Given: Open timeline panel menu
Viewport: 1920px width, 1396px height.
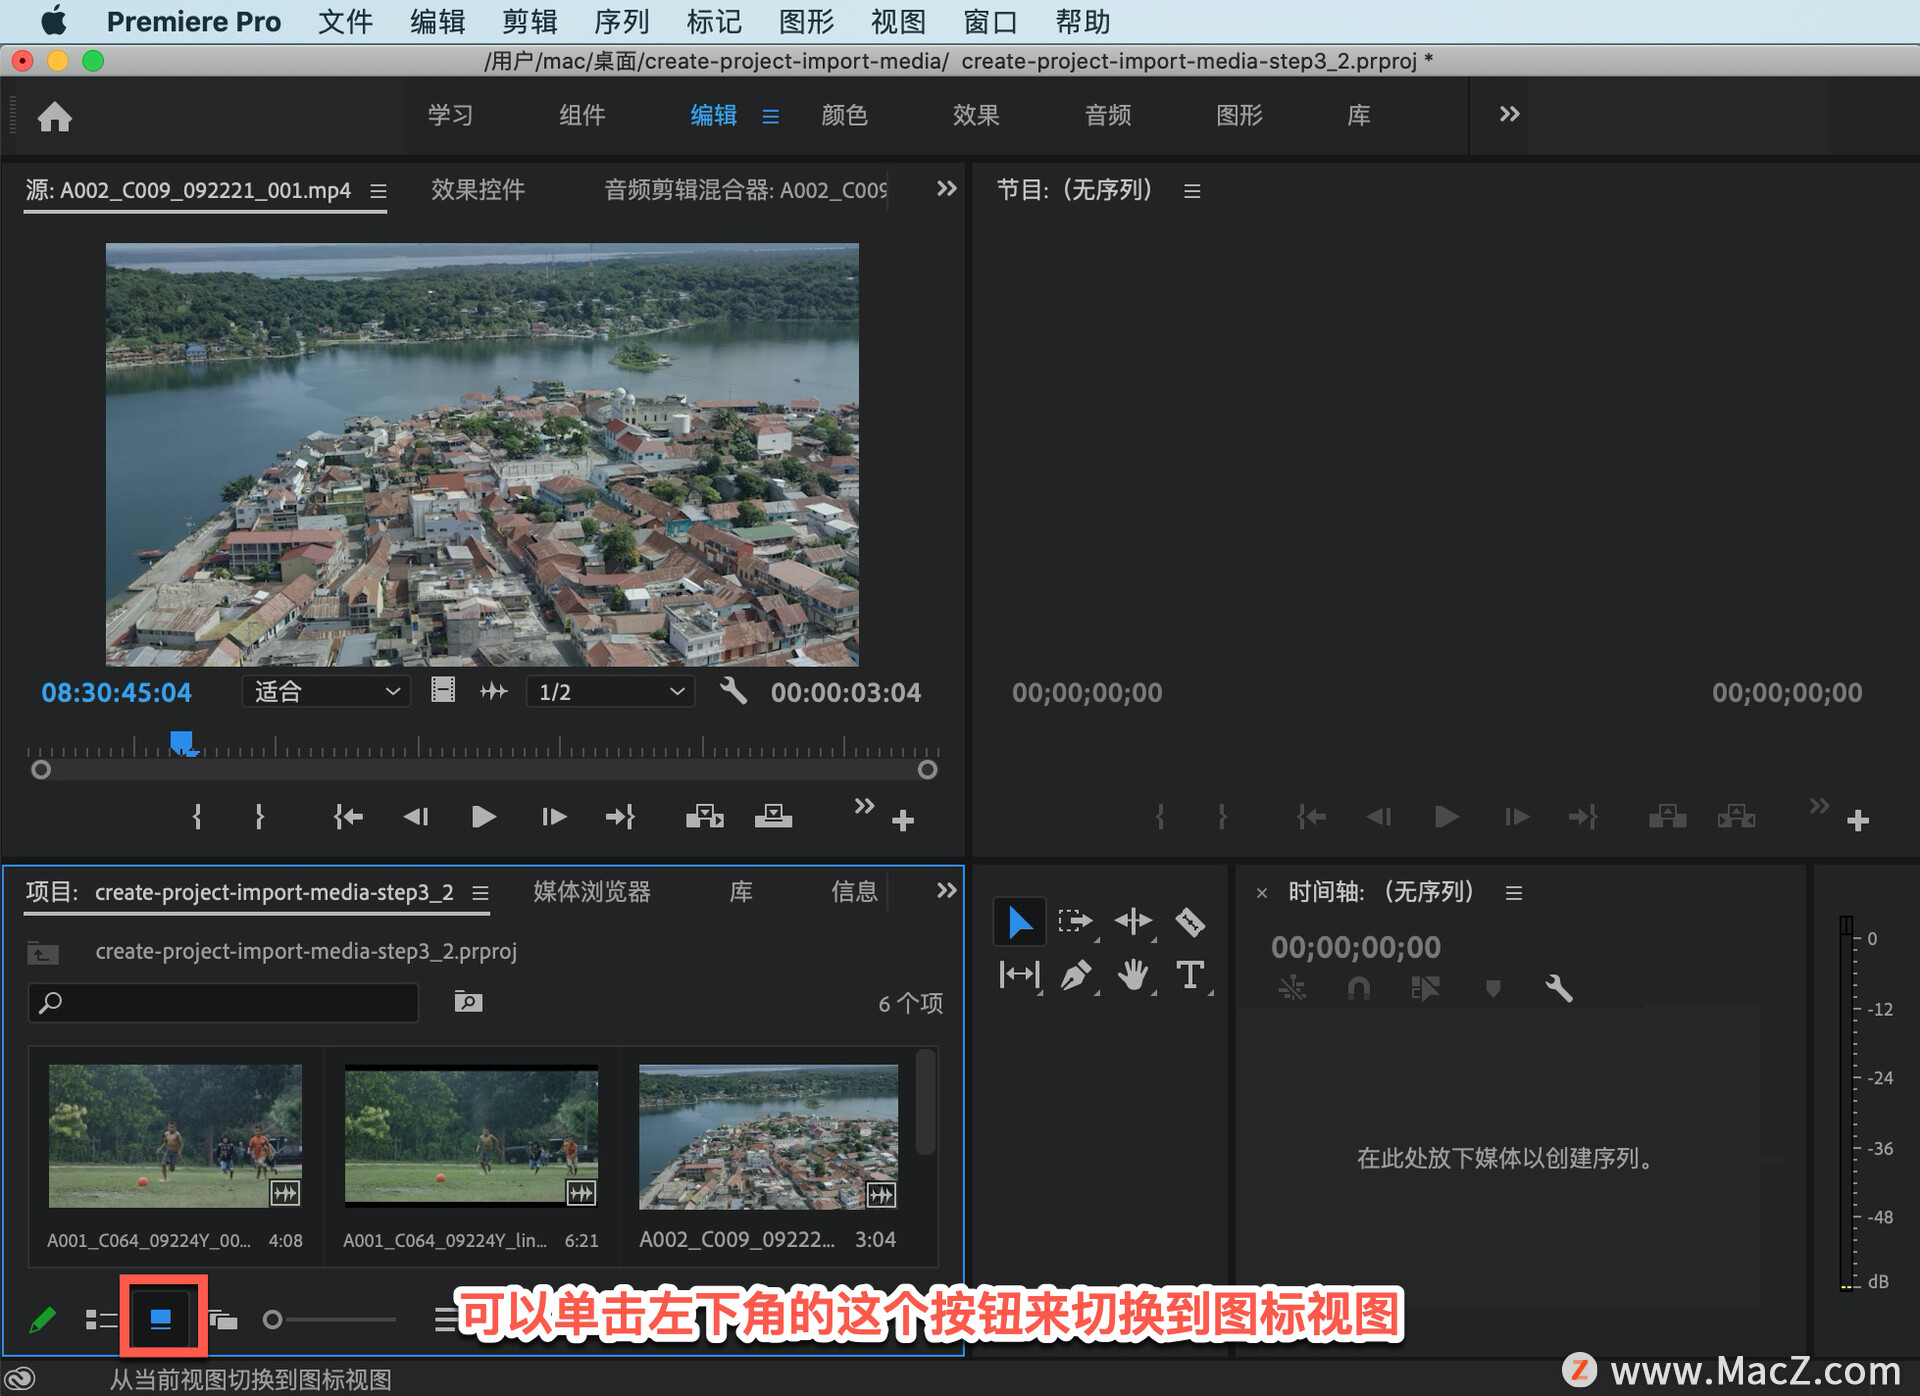Looking at the screenshot, I should coord(1514,893).
